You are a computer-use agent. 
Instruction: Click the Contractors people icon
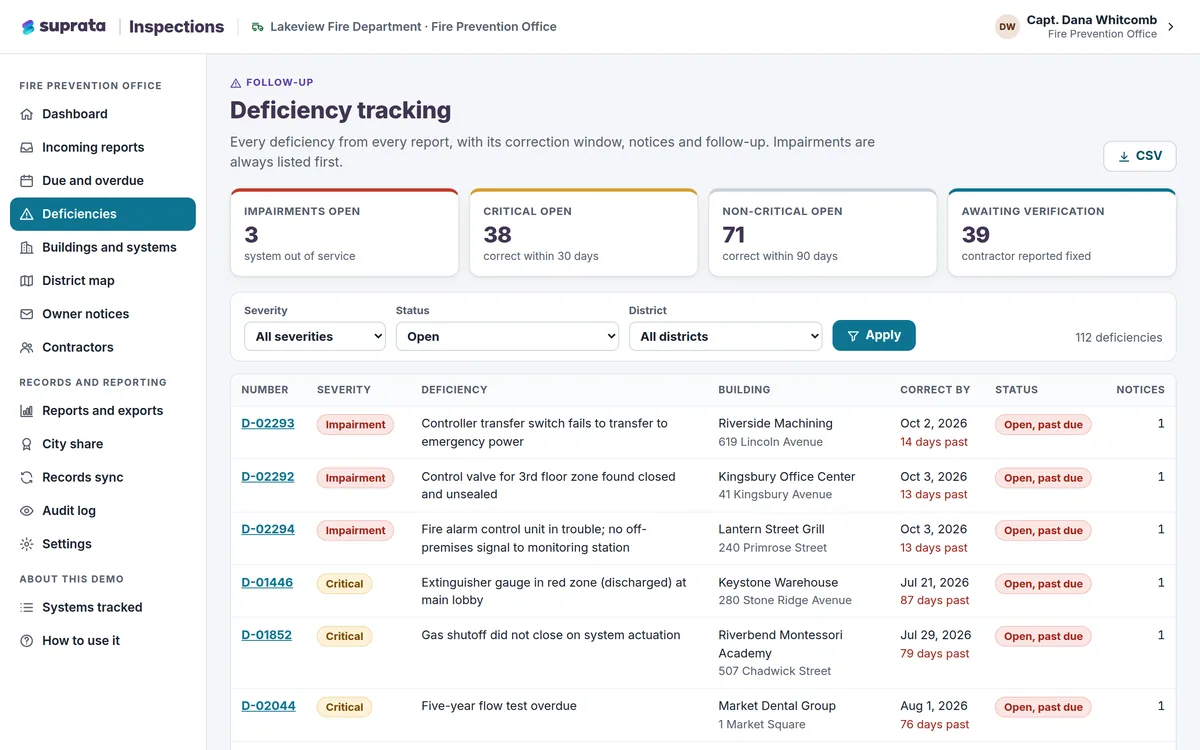27,348
